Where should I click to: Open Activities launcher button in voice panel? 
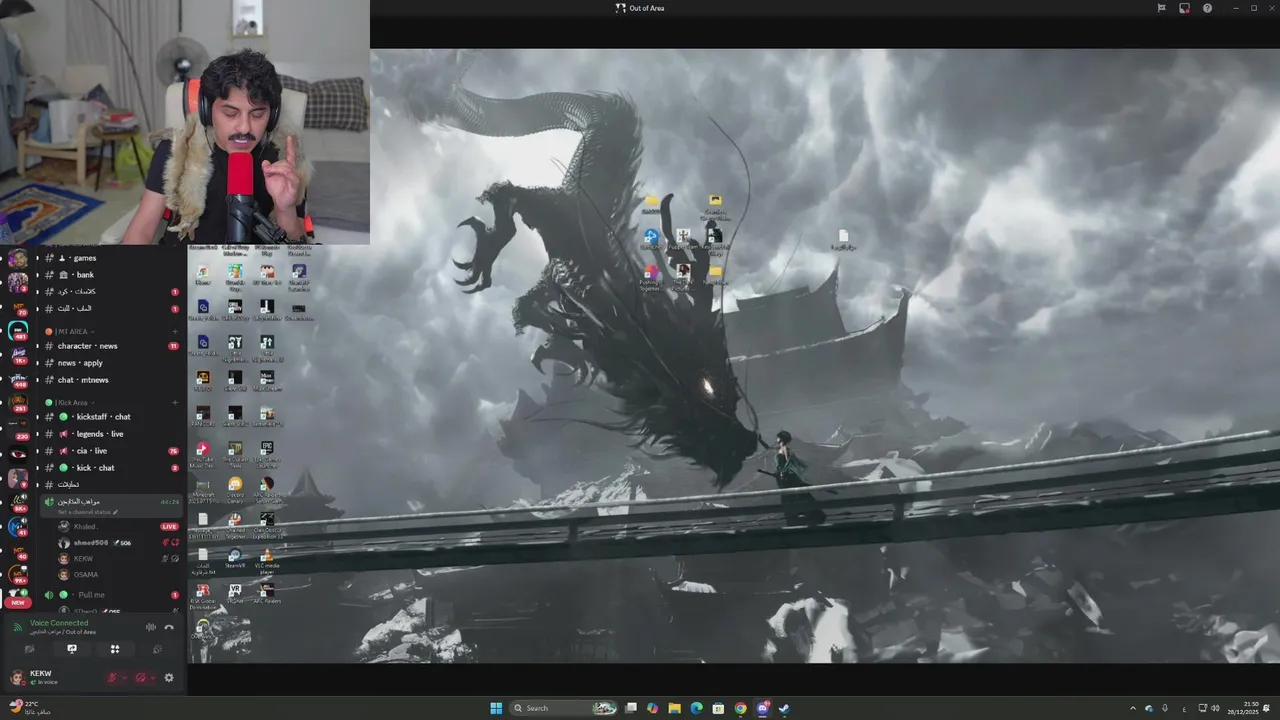[115, 649]
